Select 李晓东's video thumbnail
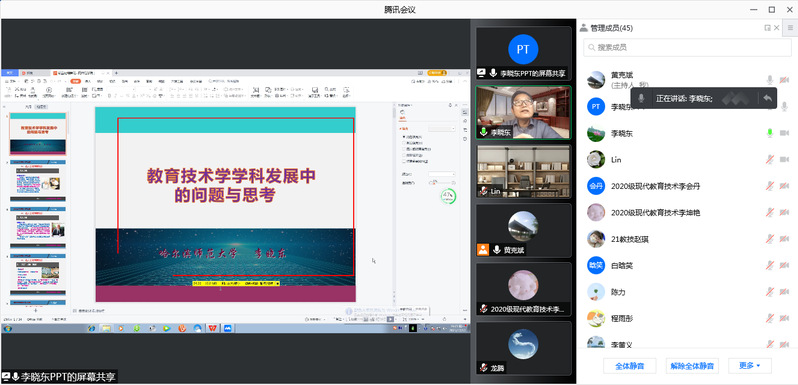 pos(523,112)
